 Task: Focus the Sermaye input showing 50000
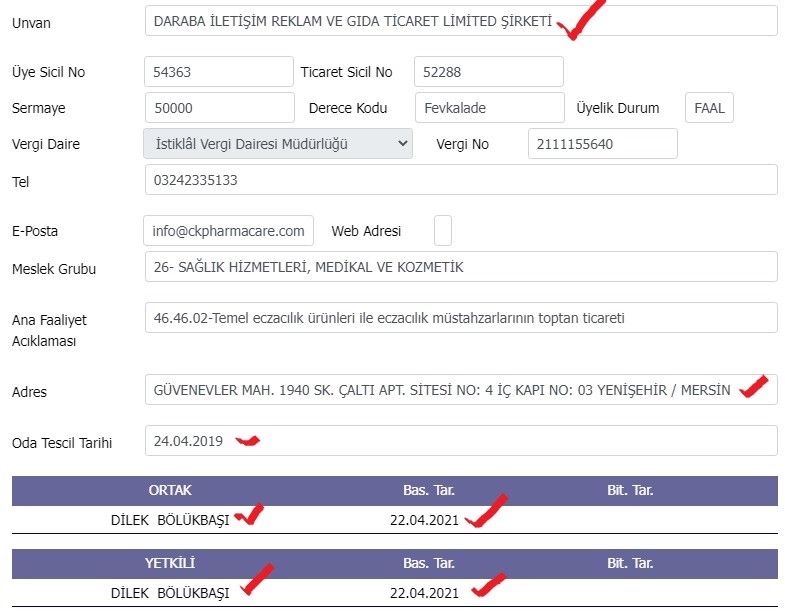(x=220, y=108)
